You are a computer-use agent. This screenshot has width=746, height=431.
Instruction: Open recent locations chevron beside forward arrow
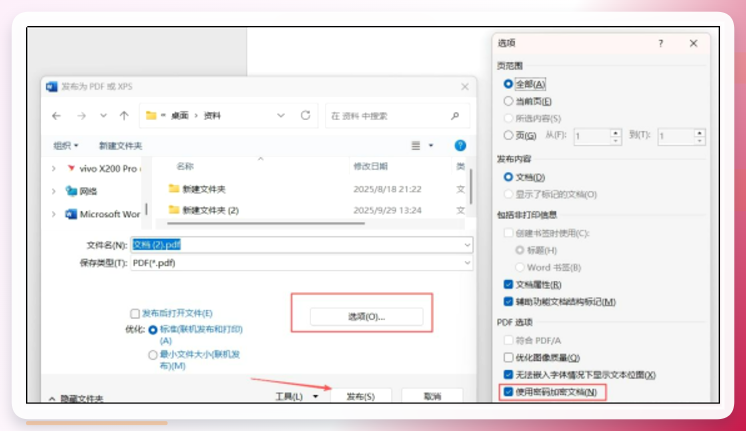pos(103,116)
